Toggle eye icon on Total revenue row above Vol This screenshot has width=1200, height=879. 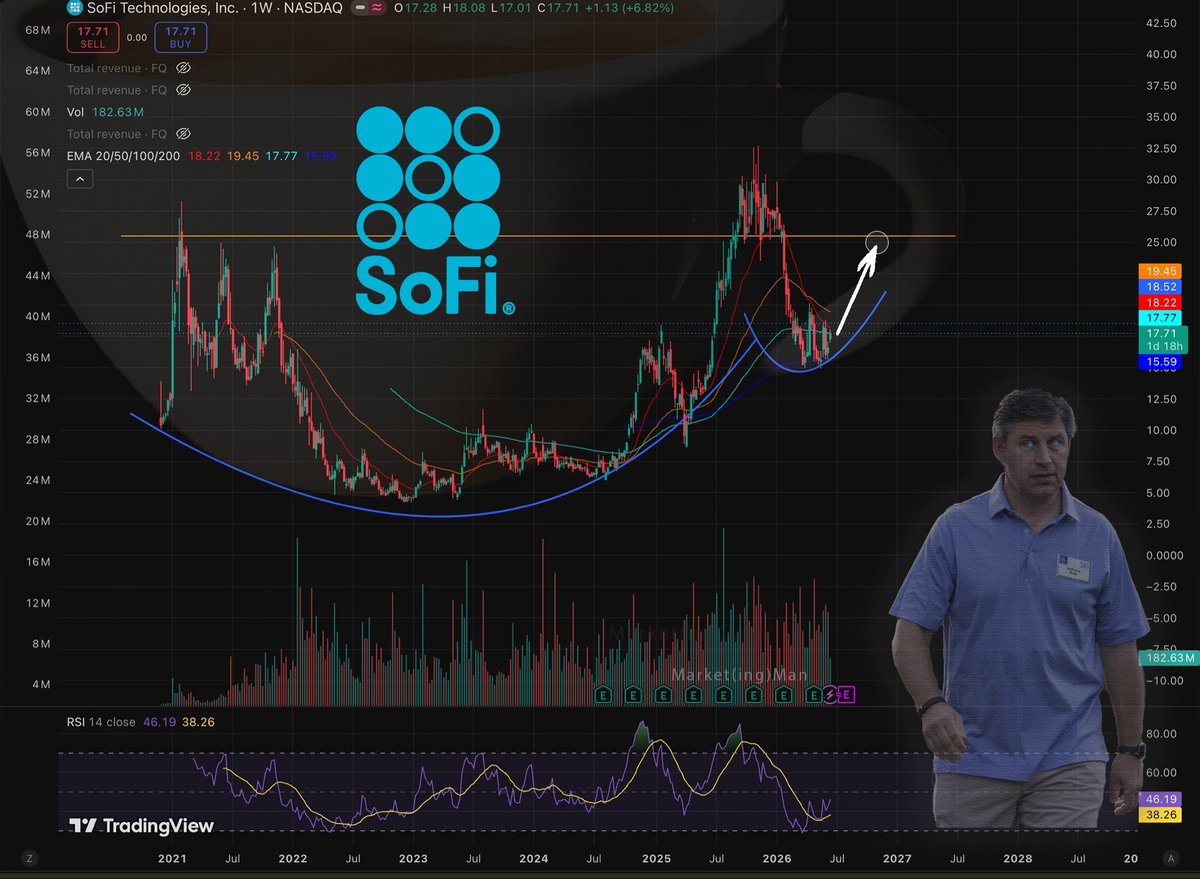click(x=183, y=90)
